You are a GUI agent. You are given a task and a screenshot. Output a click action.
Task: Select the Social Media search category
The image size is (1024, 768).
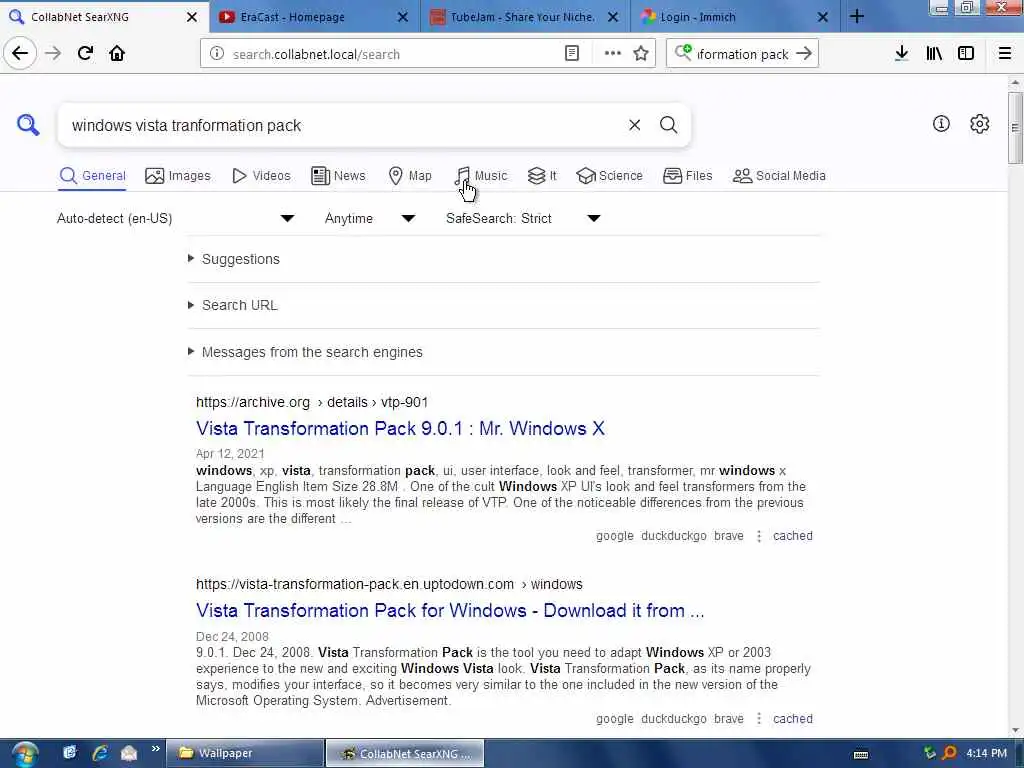click(x=779, y=176)
